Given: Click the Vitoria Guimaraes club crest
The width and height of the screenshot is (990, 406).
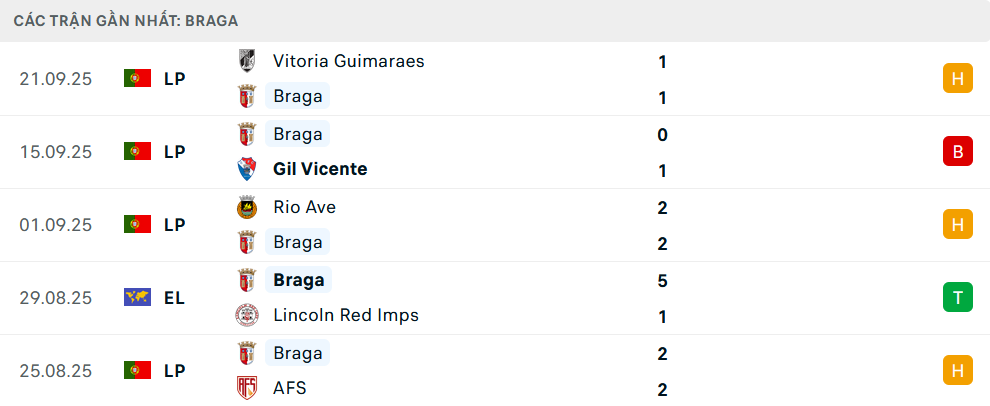Looking at the screenshot, I should (246, 61).
